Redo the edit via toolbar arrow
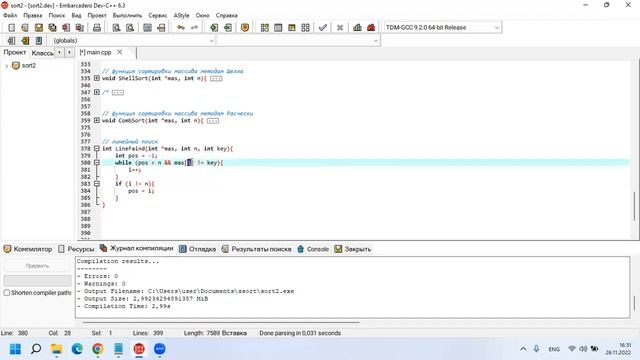The height and width of the screenshot is (360, 640). pyautogui.click(x=194, y=27)
